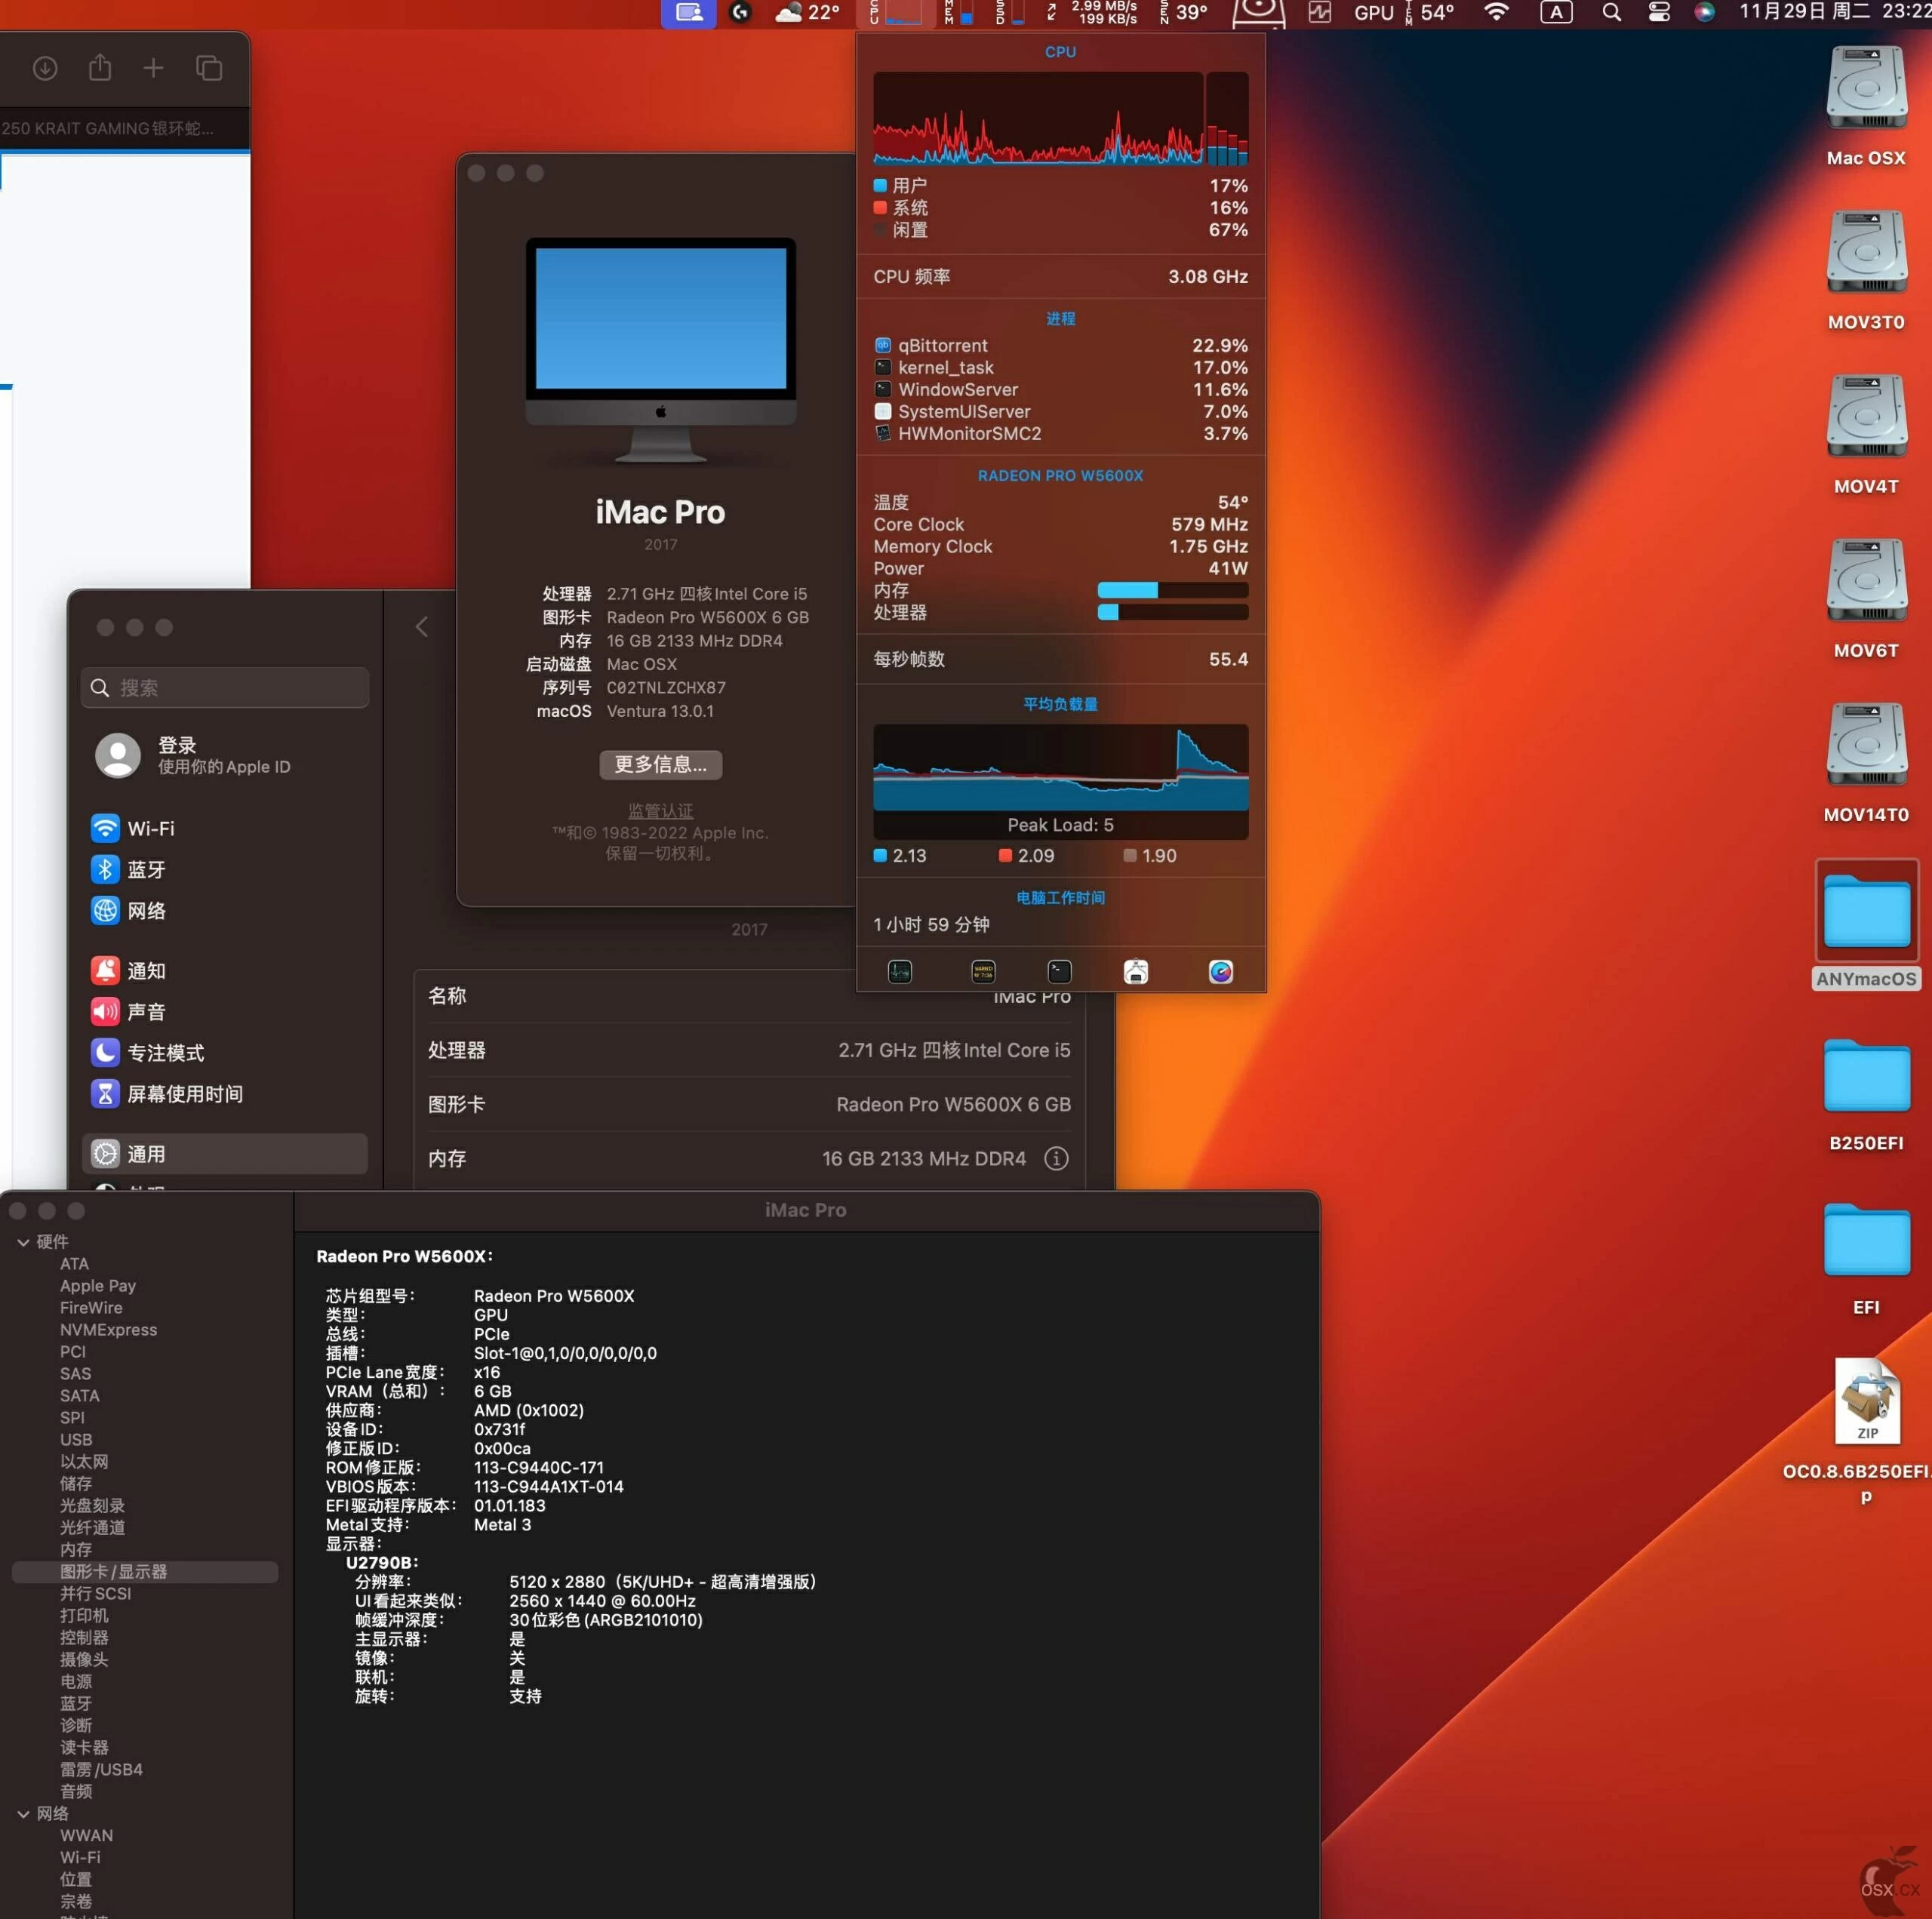Sign in with Apple ID in Settings
This screenshot has height=1919, width=1932.
195,756
